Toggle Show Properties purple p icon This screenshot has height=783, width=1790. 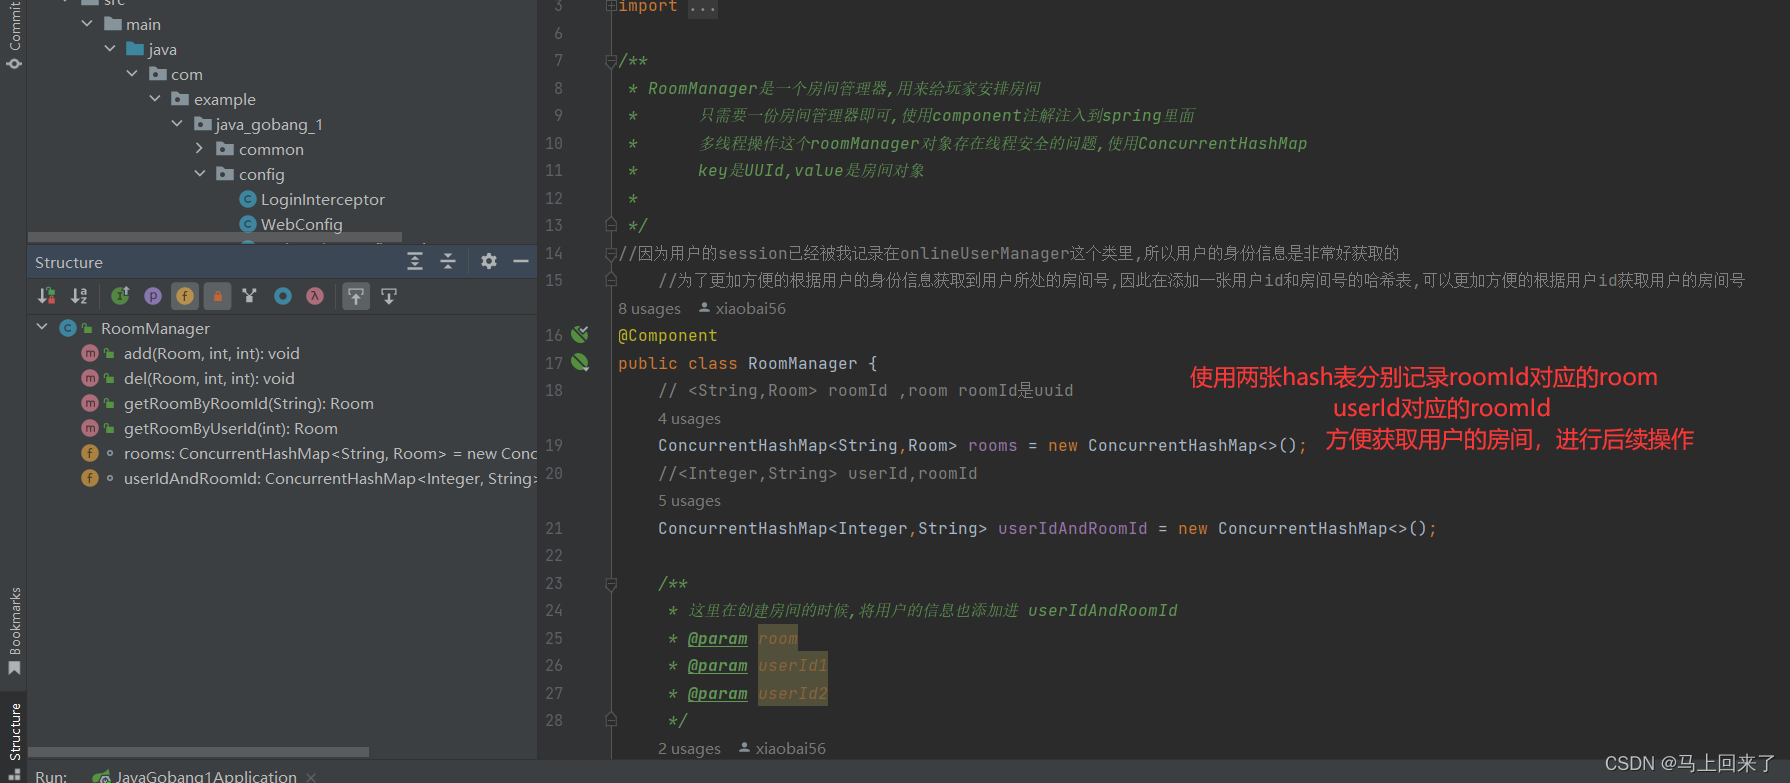153,296
